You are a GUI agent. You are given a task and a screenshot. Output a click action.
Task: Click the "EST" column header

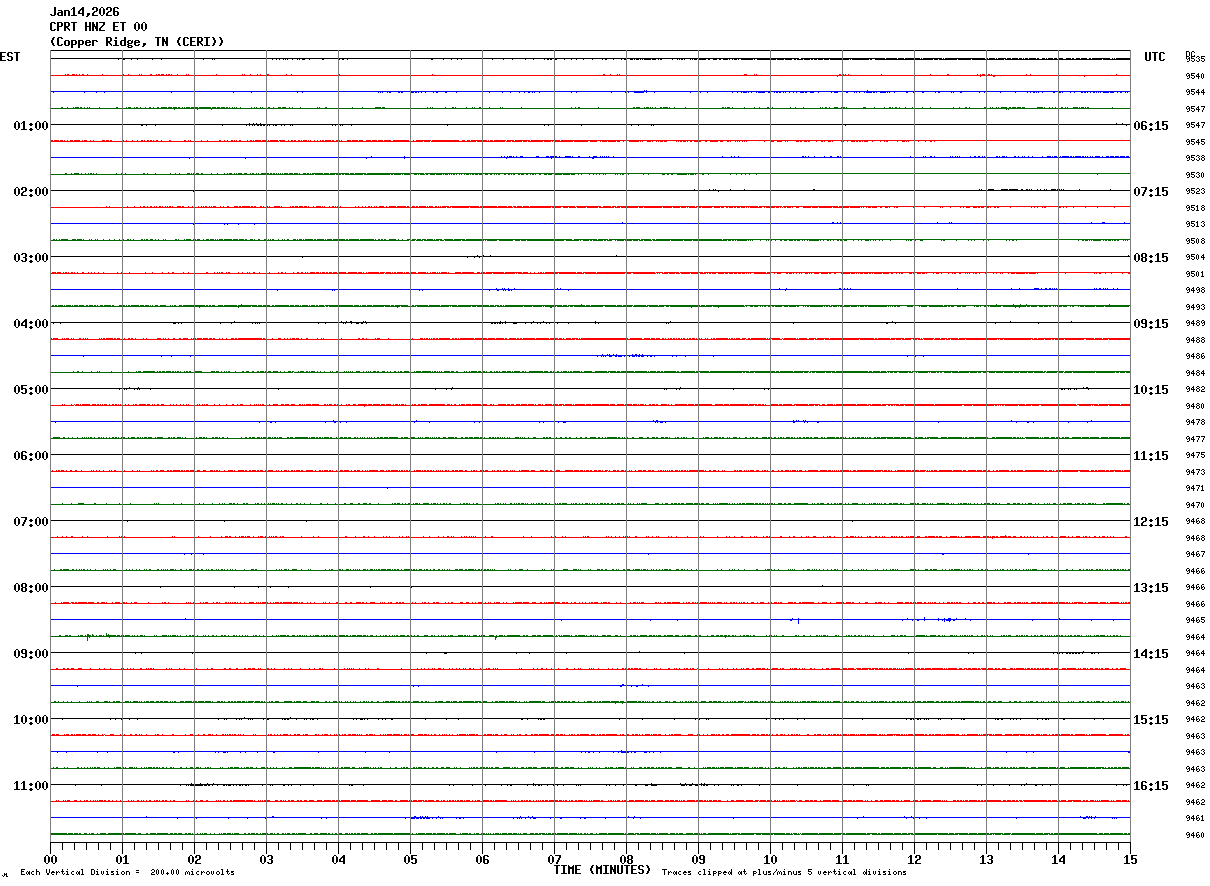click(10, 57)
